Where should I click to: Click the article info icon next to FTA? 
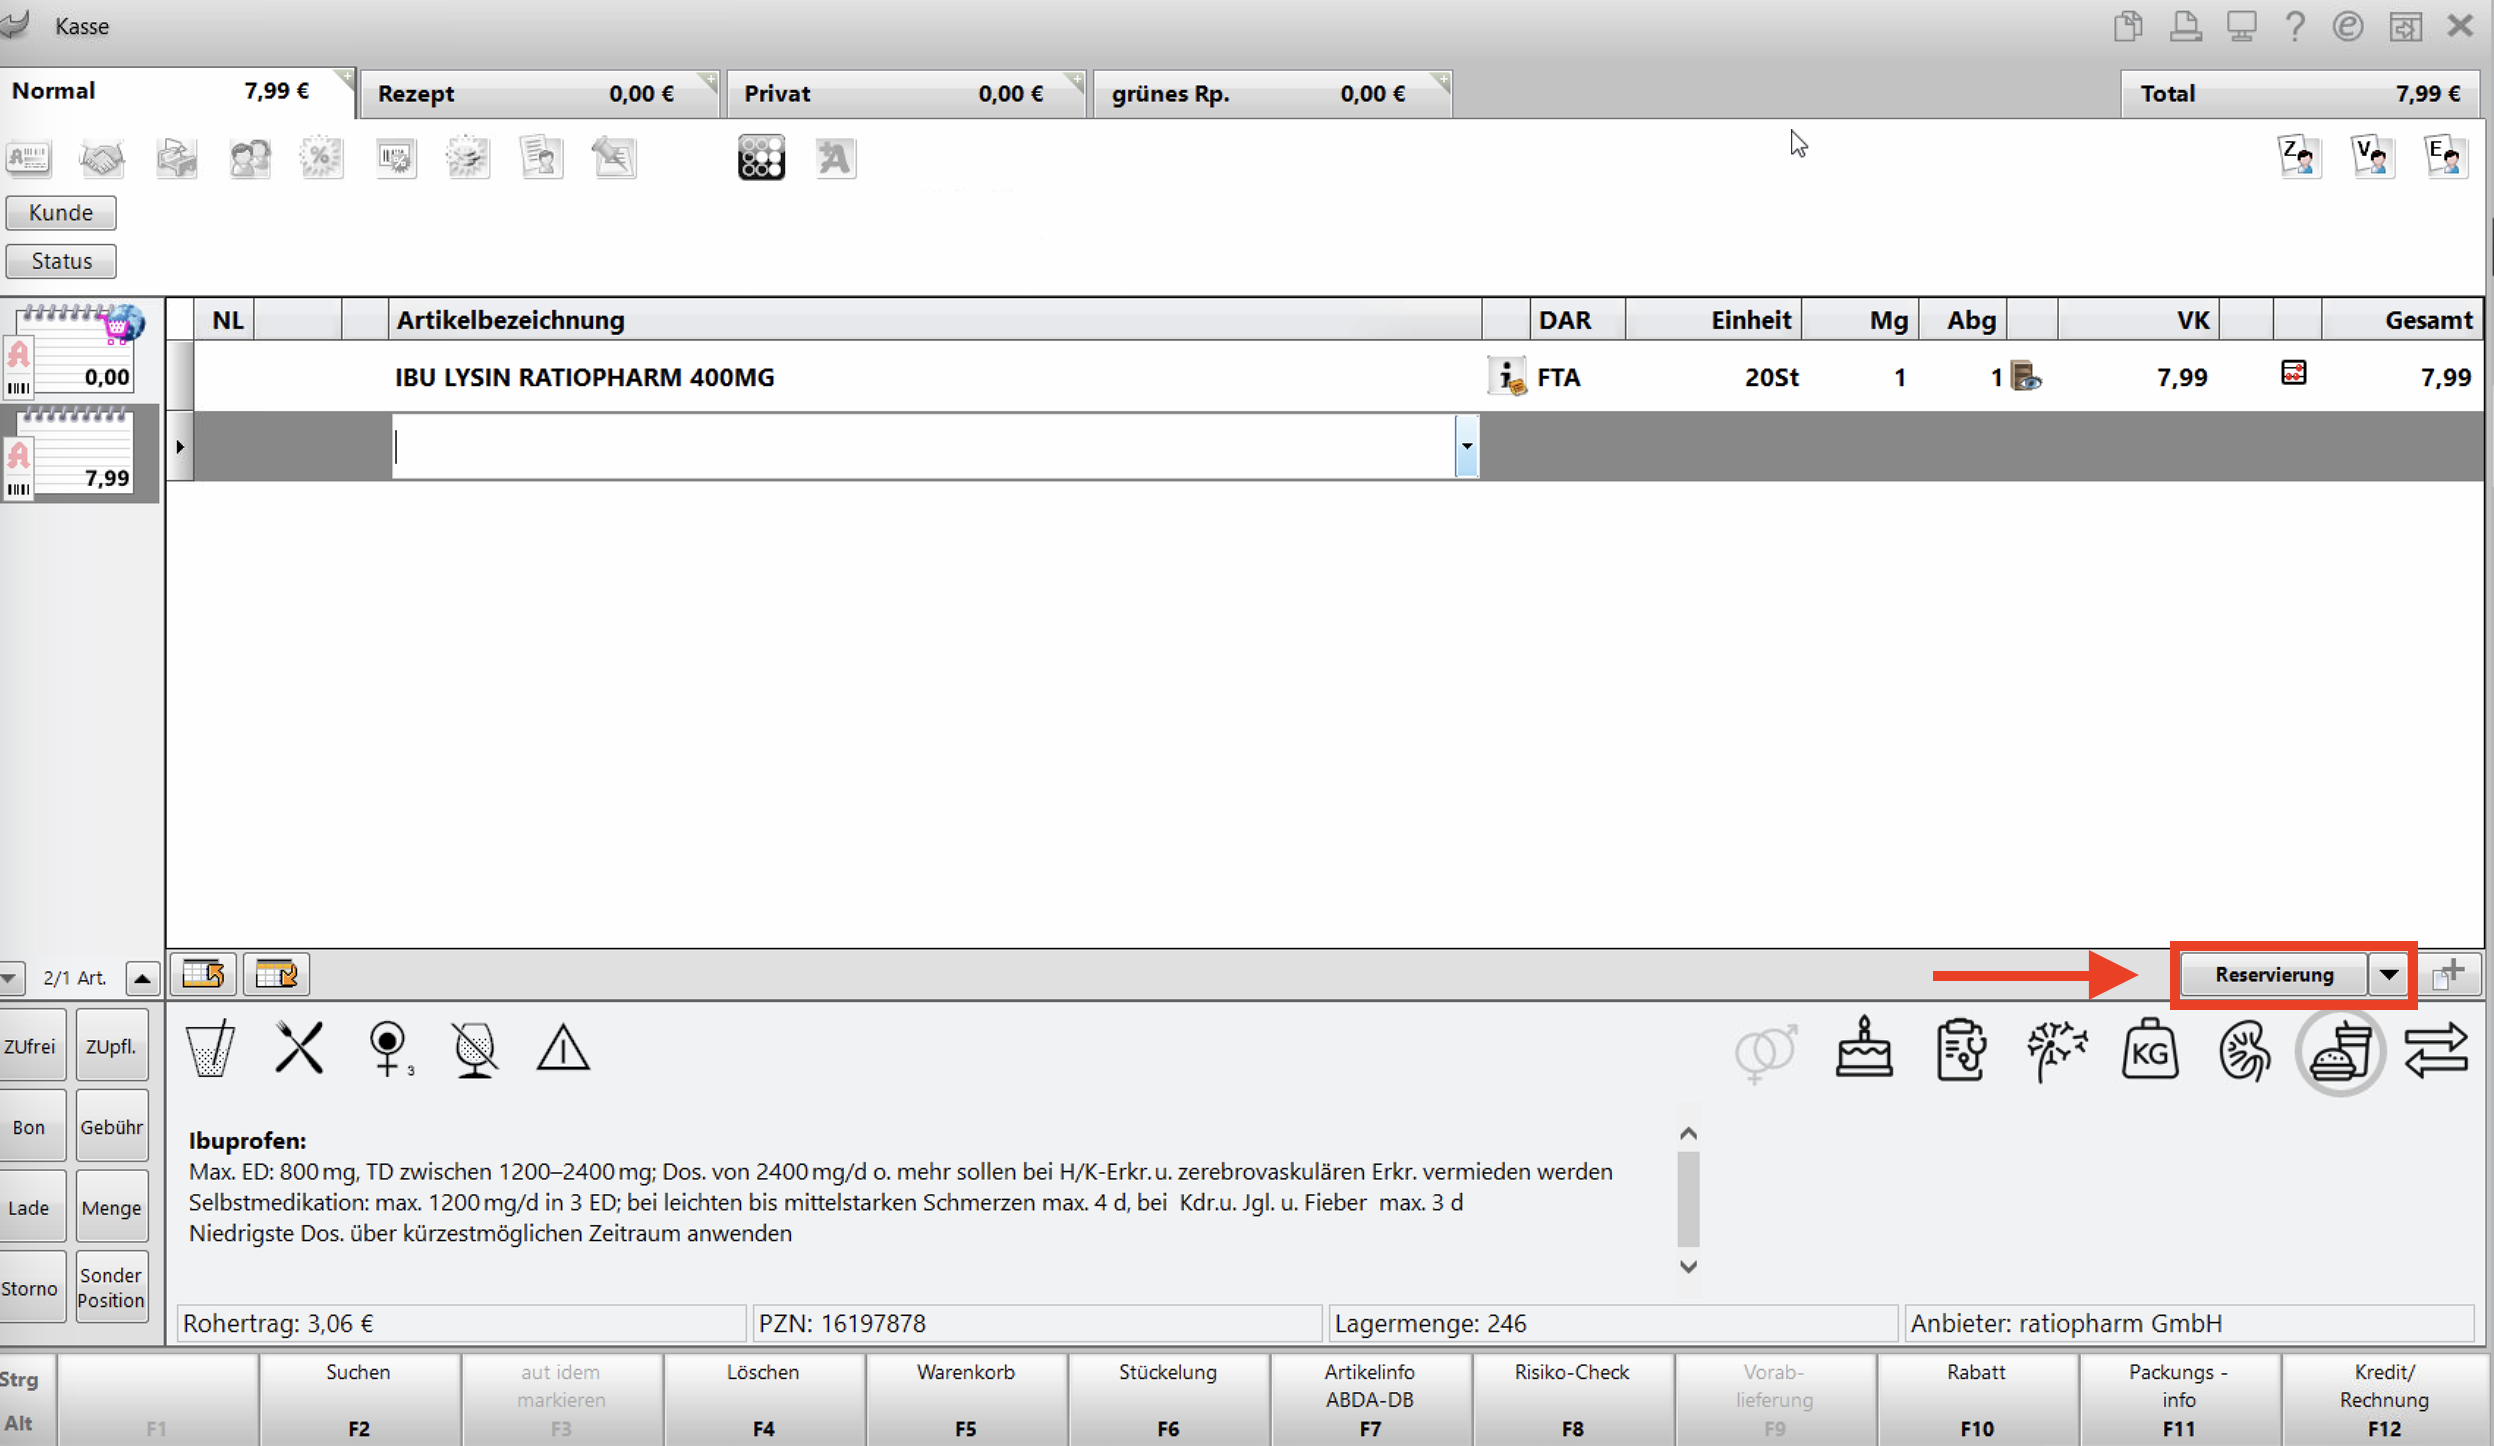(1506, 377)
